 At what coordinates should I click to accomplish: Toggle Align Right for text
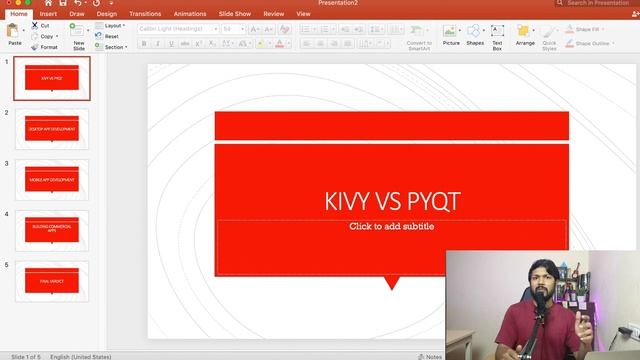point(334,43)
